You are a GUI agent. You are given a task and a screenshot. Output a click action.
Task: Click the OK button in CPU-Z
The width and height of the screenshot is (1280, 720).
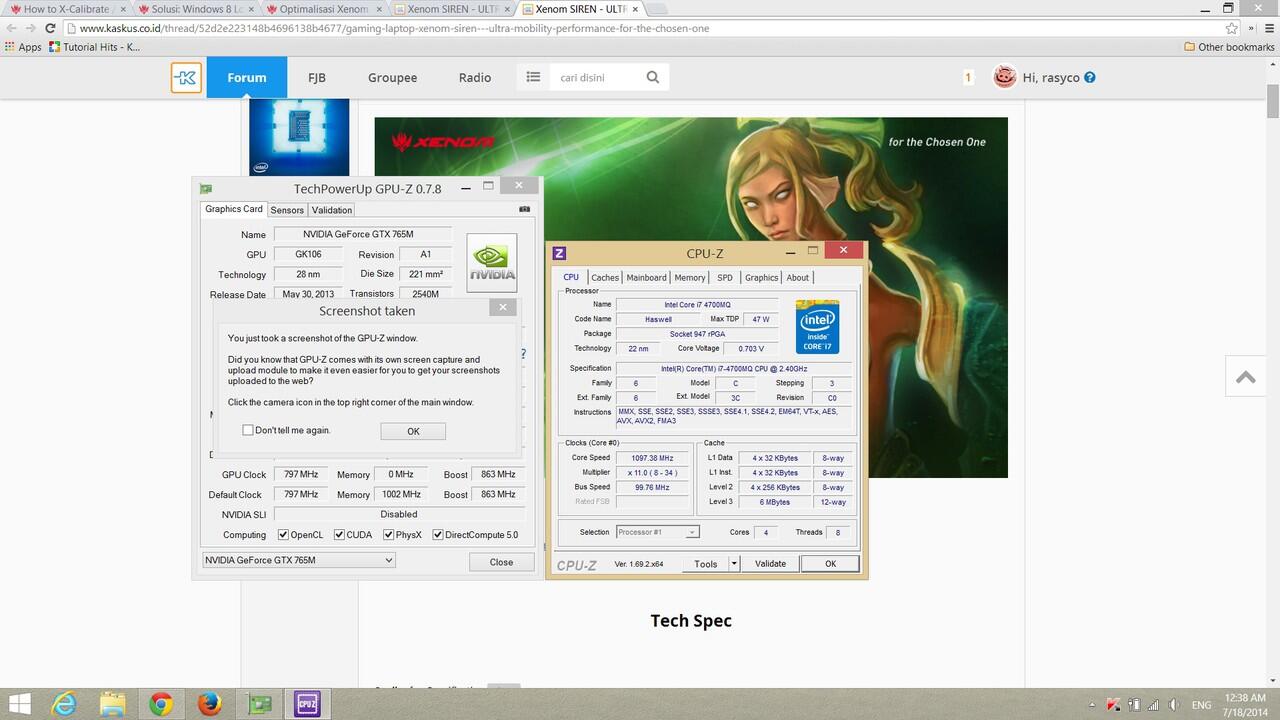click(x=830, y=564)
